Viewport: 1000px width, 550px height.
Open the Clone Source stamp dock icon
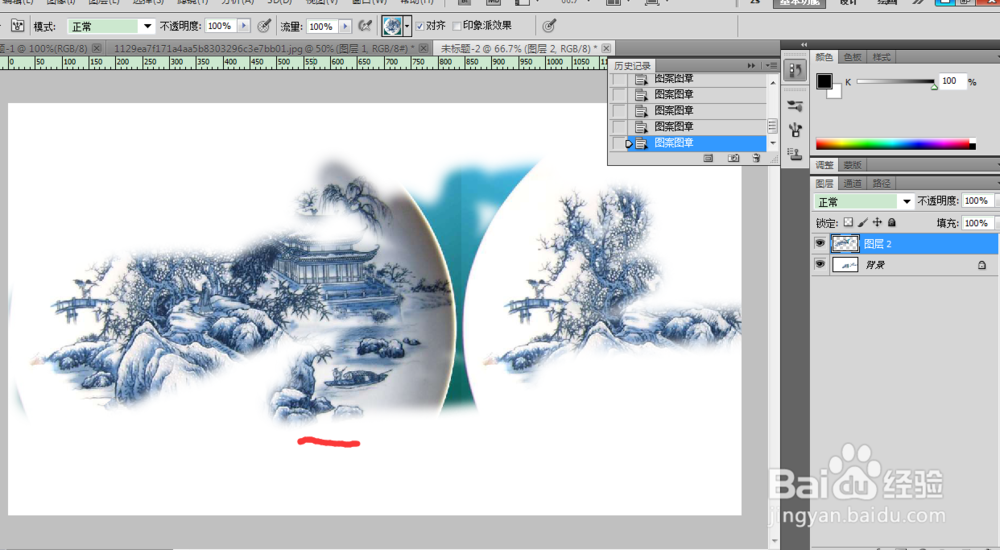pyautogui.click(x=795, y=154)
